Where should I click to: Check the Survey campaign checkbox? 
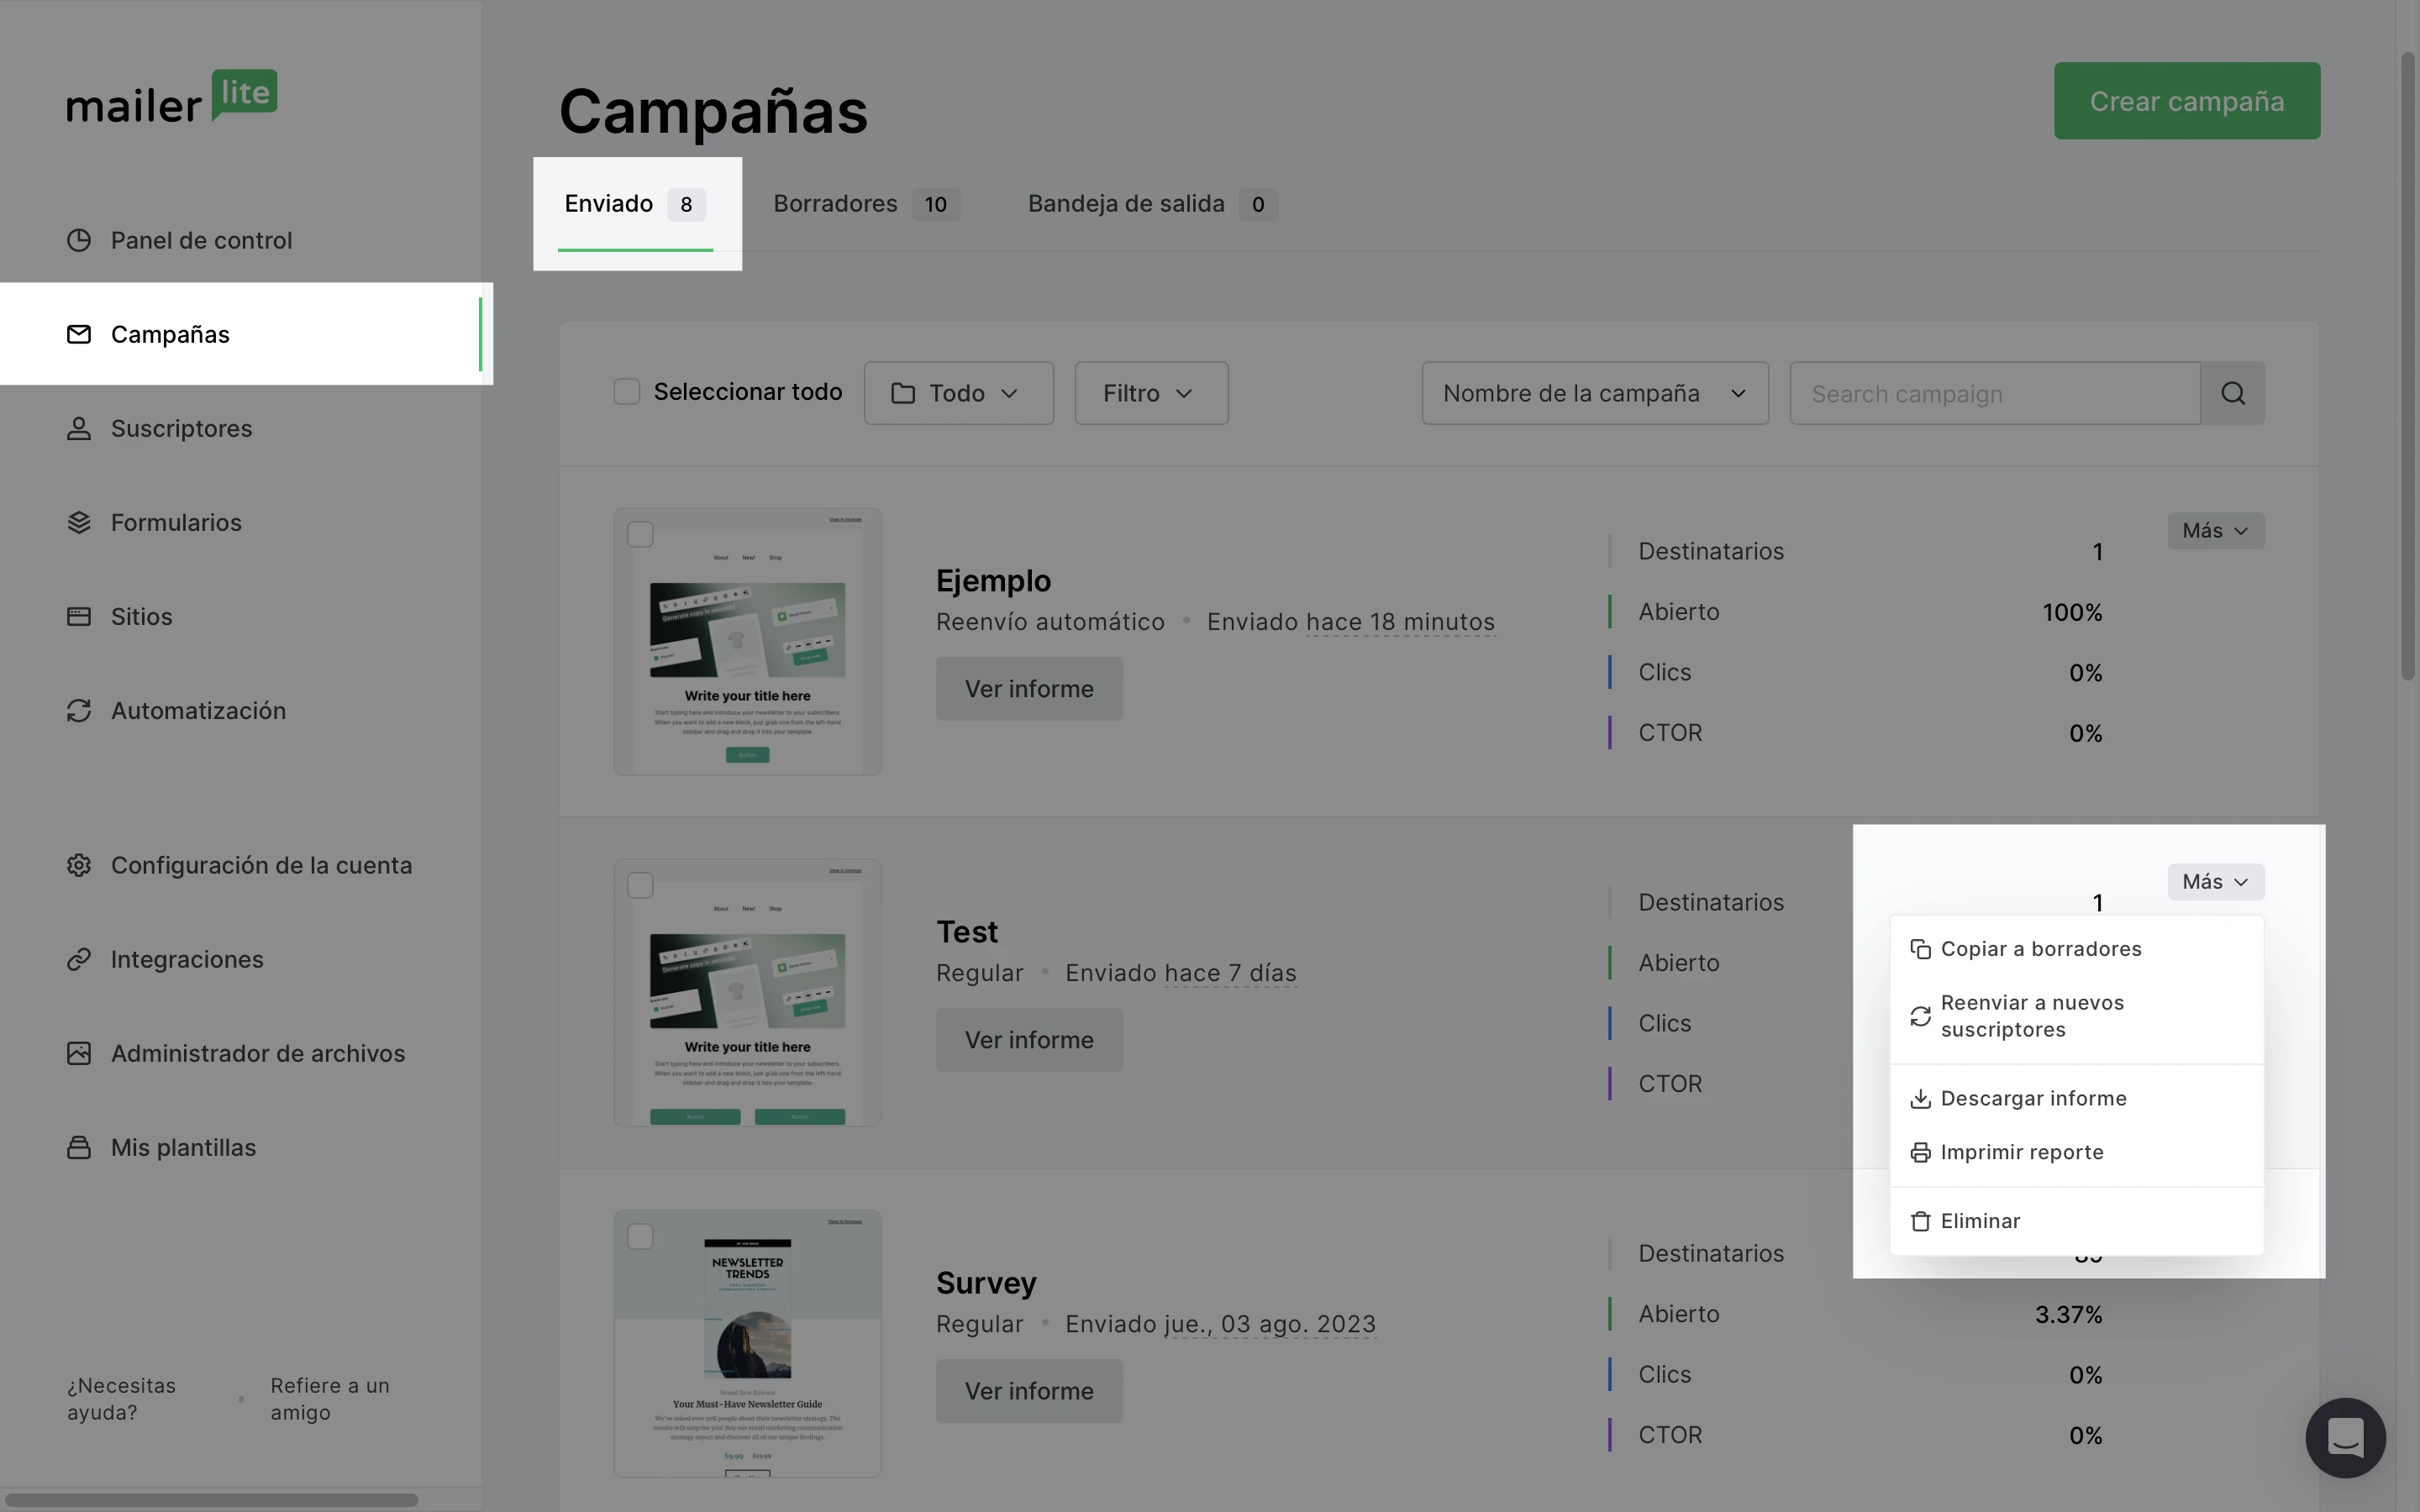pyautogui.click(x=640, y=1237)
